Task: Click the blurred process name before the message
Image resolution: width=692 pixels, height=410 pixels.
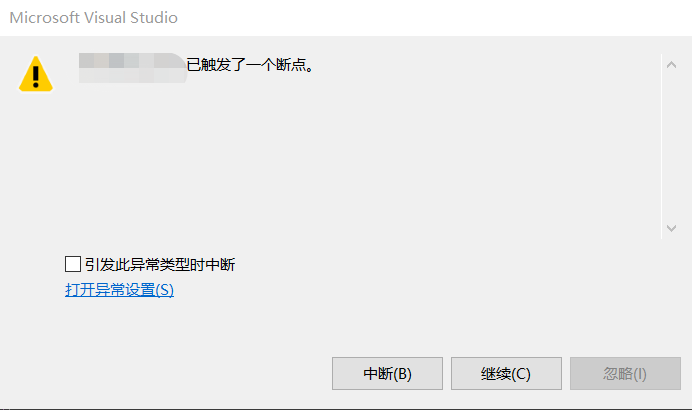Action: [x=133, y=68]
